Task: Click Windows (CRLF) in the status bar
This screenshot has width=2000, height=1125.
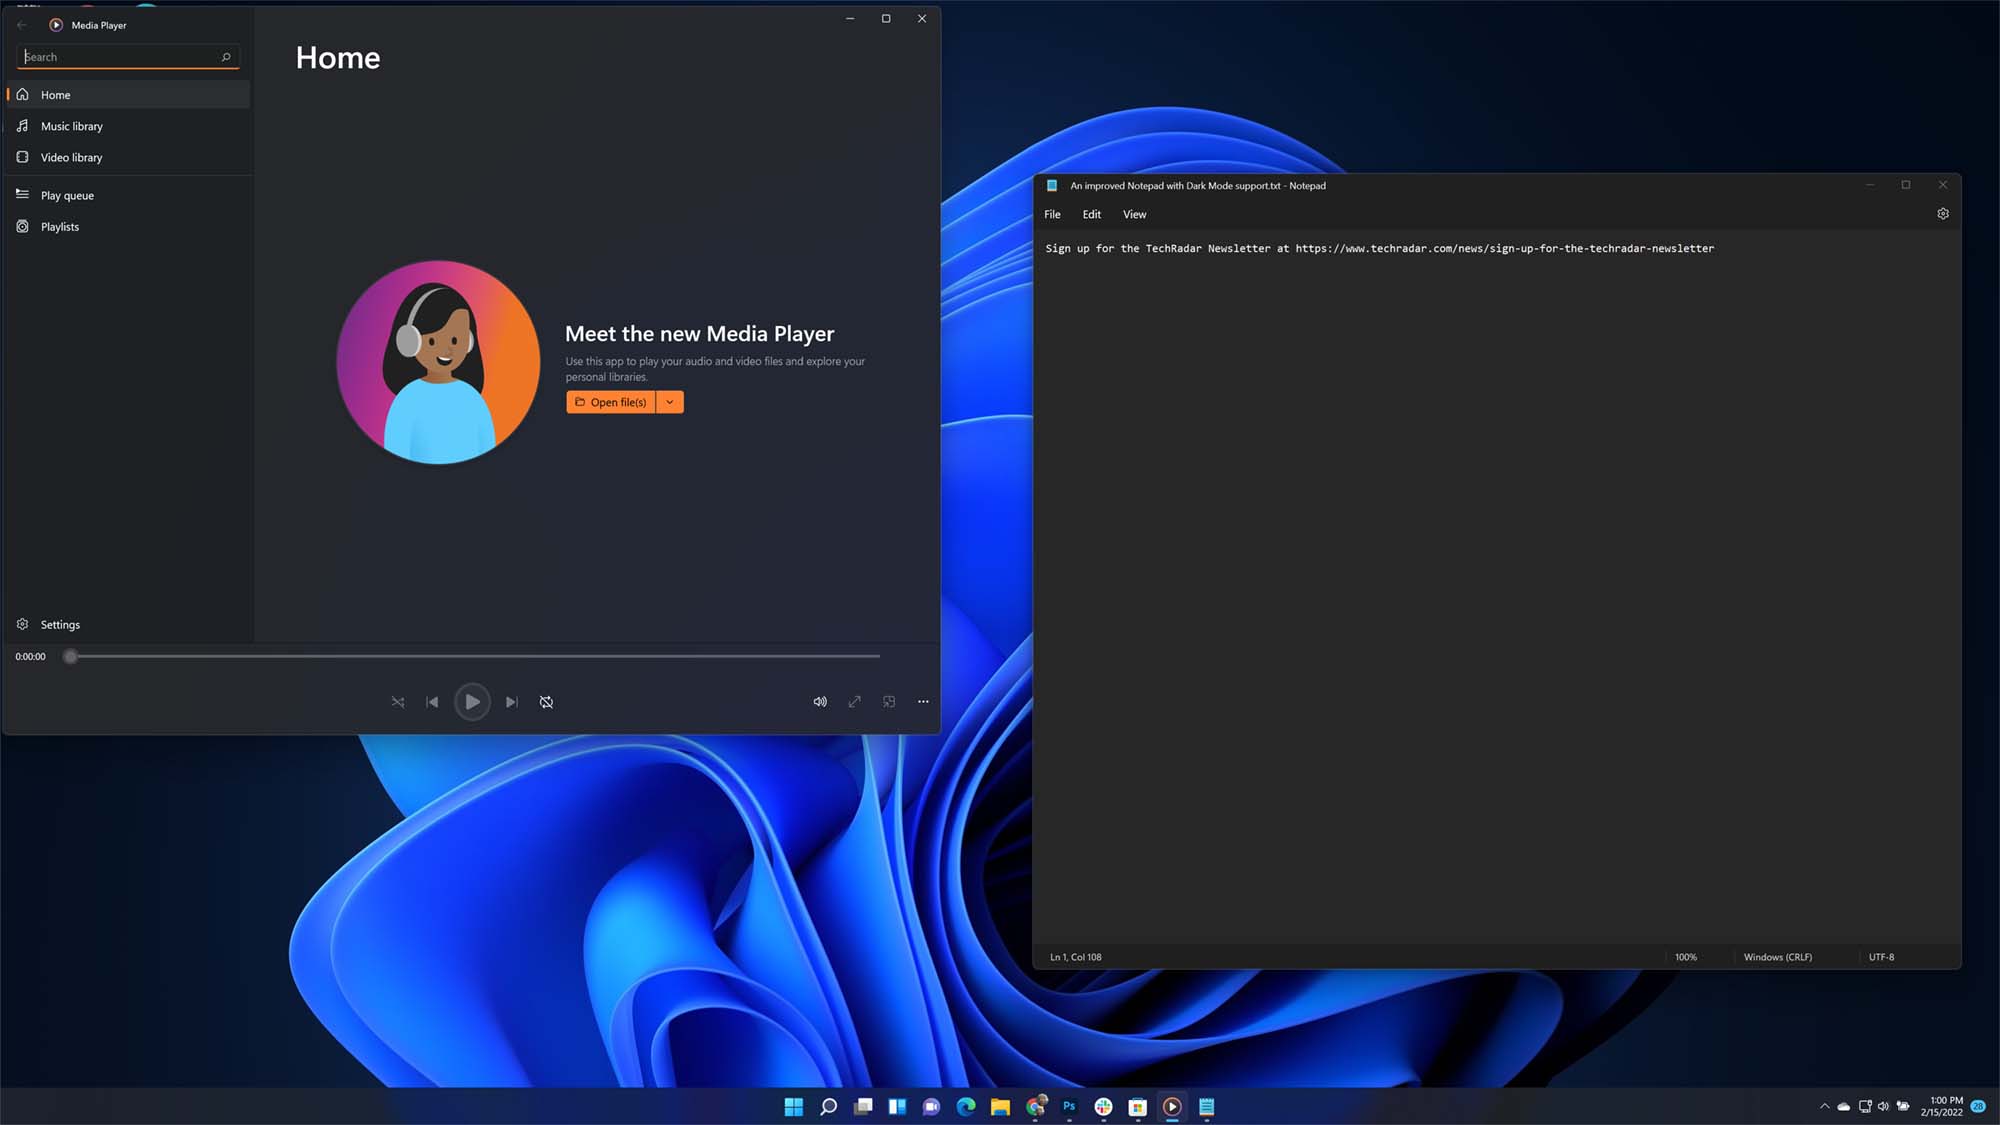Action: click(x=1778, y=957)
